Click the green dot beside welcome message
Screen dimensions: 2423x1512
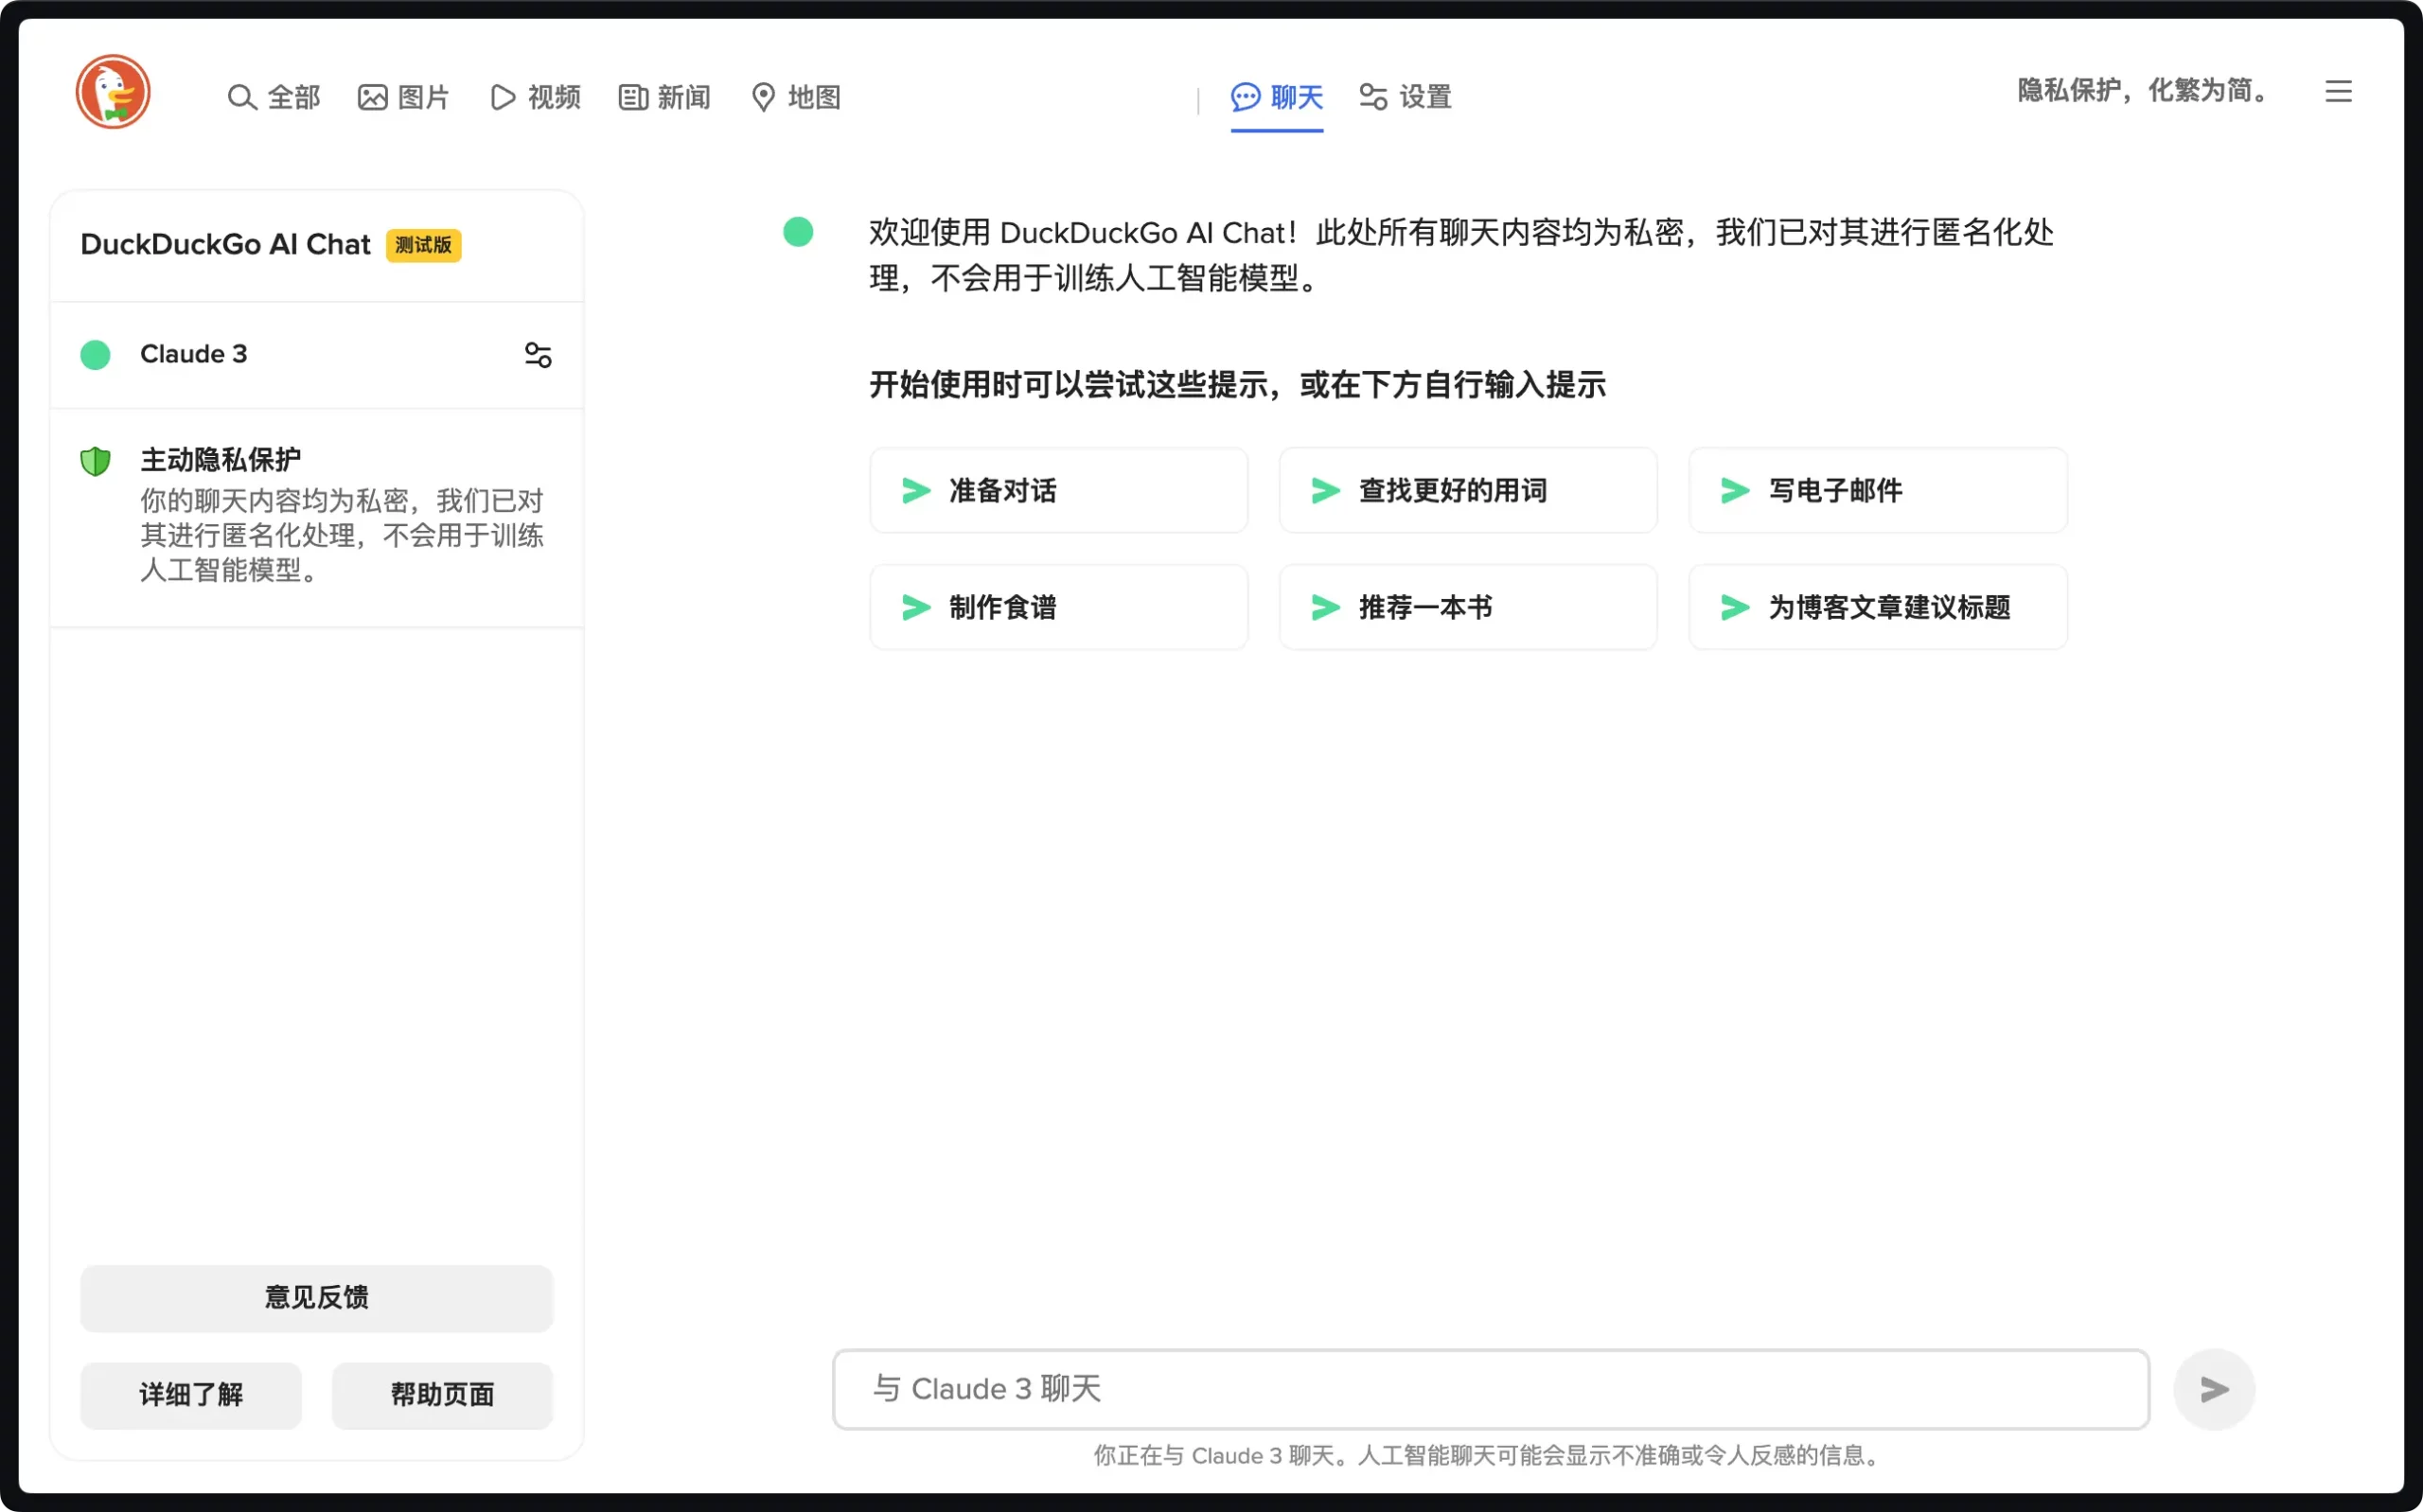(798, 232)
